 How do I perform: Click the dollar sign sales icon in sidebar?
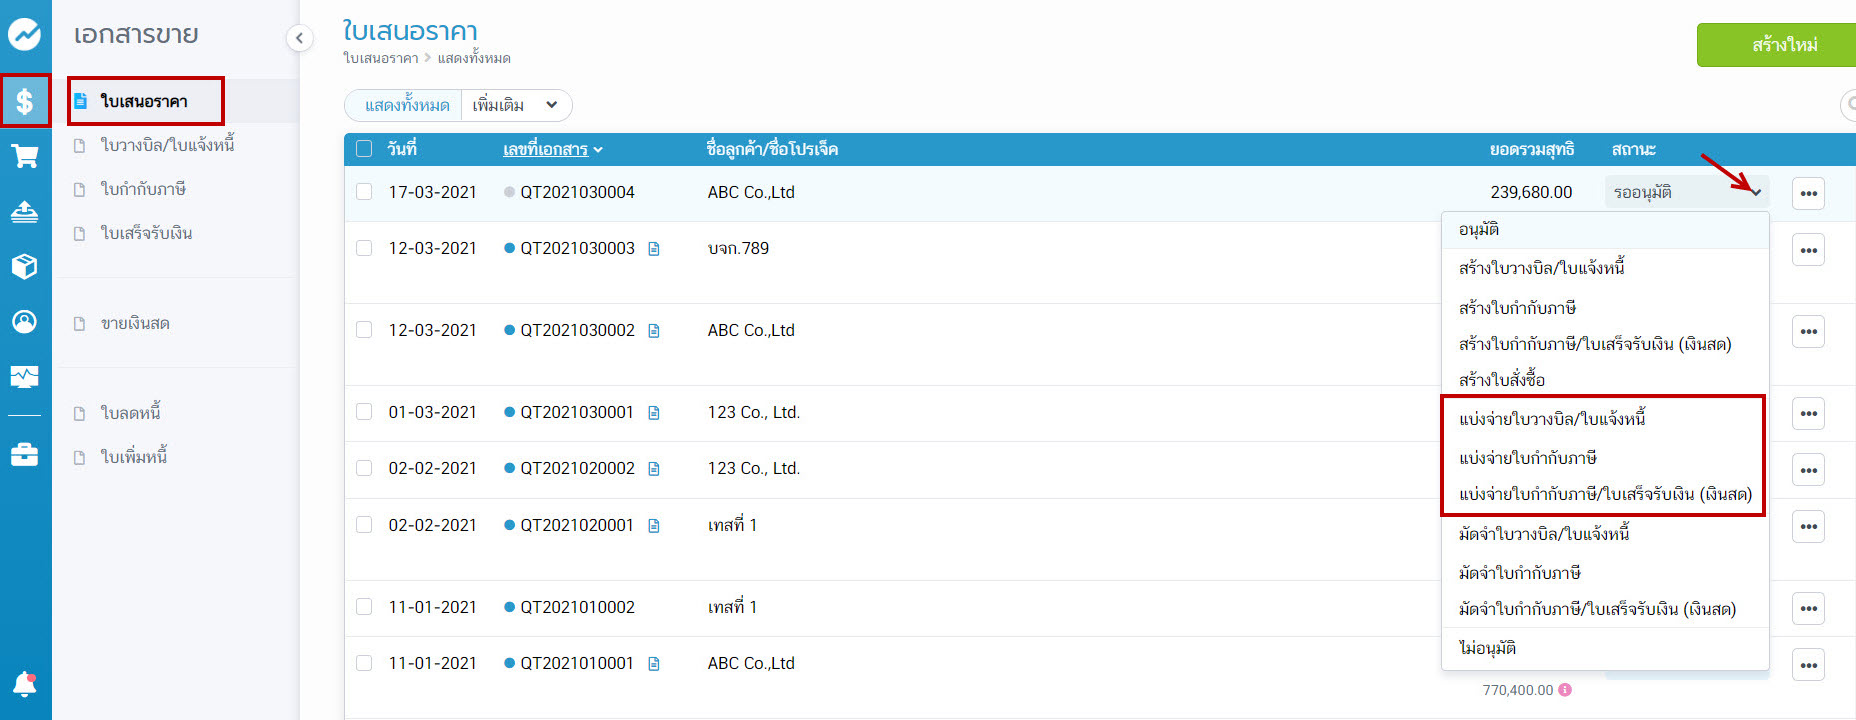pyautogui.click(x=25, y=101)
